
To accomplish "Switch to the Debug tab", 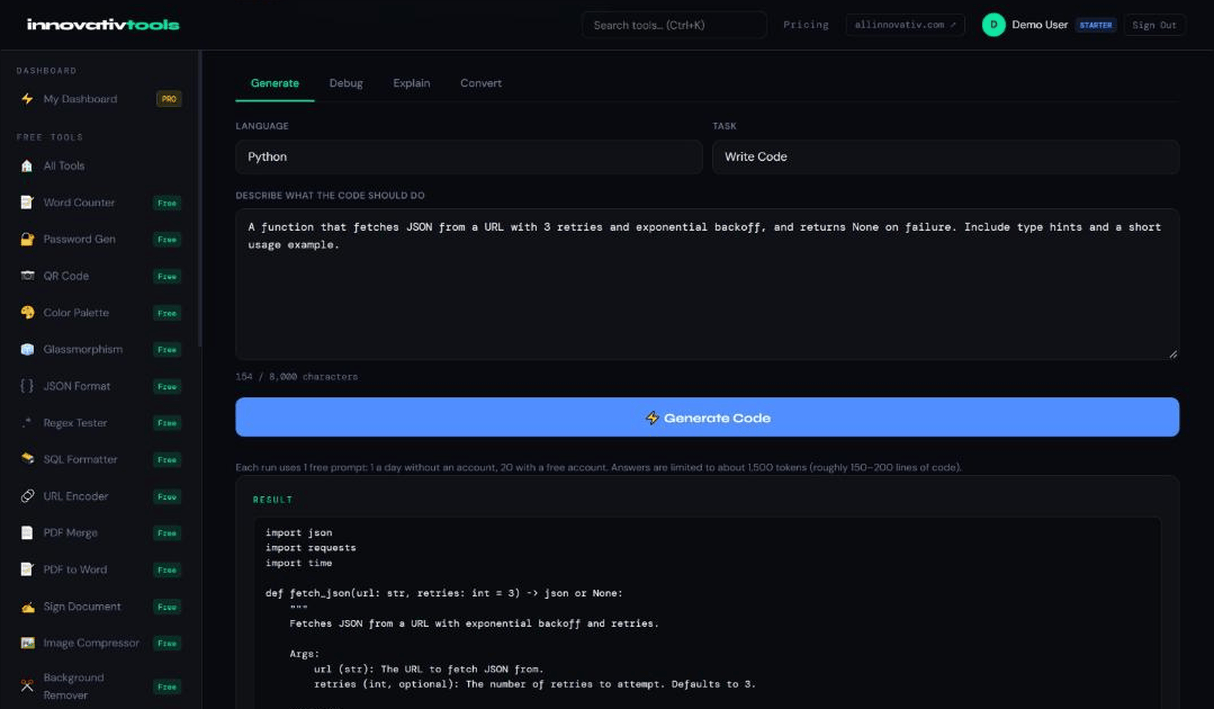I will 346,83.
